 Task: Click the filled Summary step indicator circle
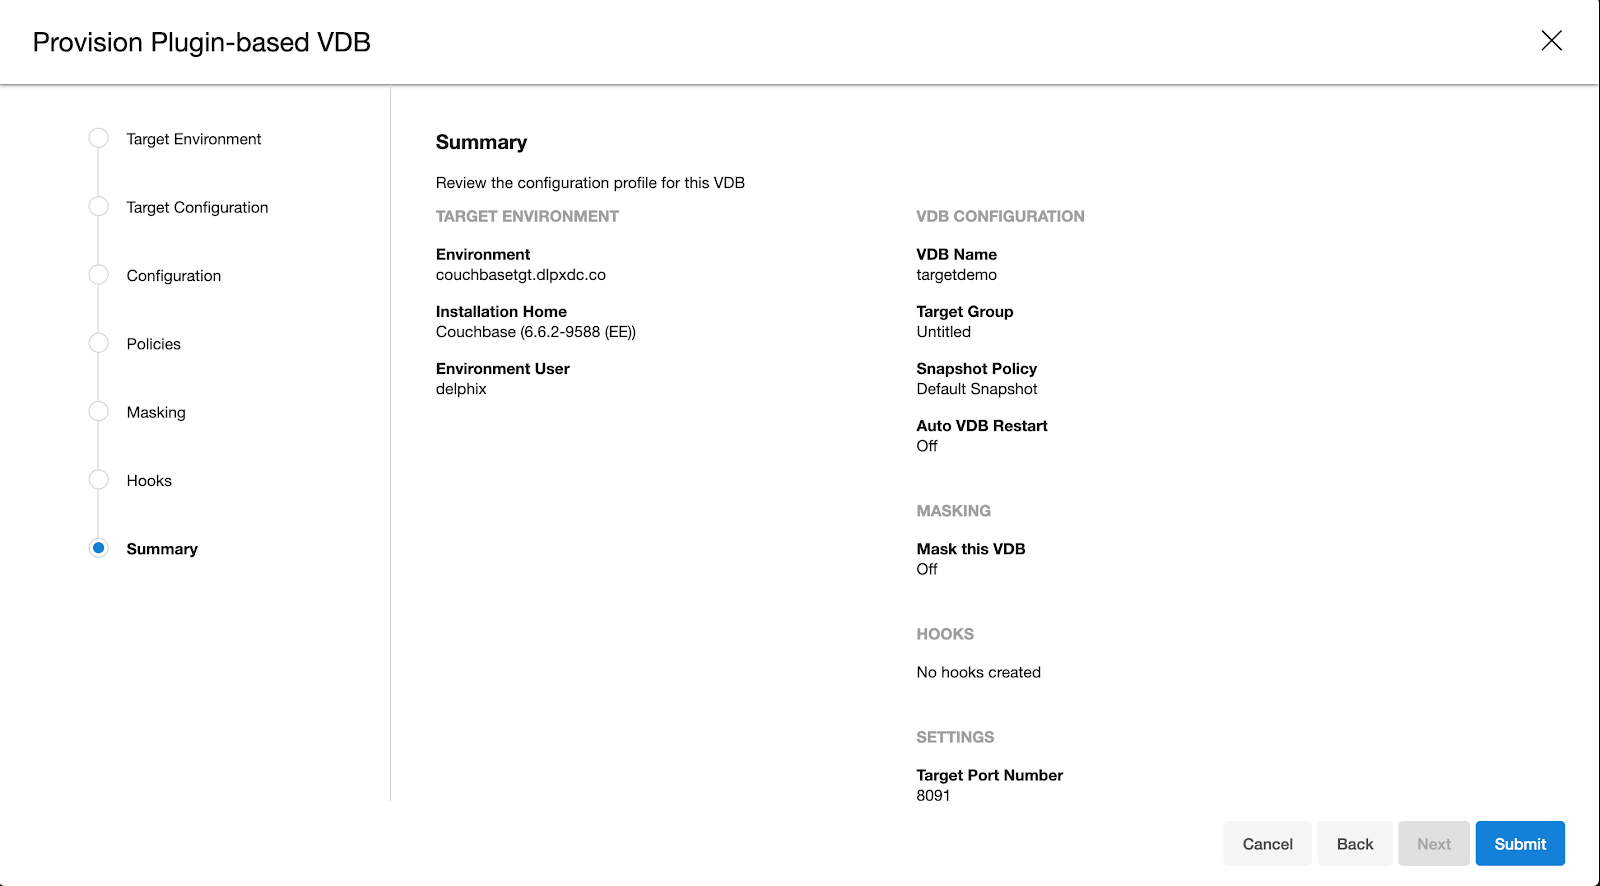coord(97,548)
